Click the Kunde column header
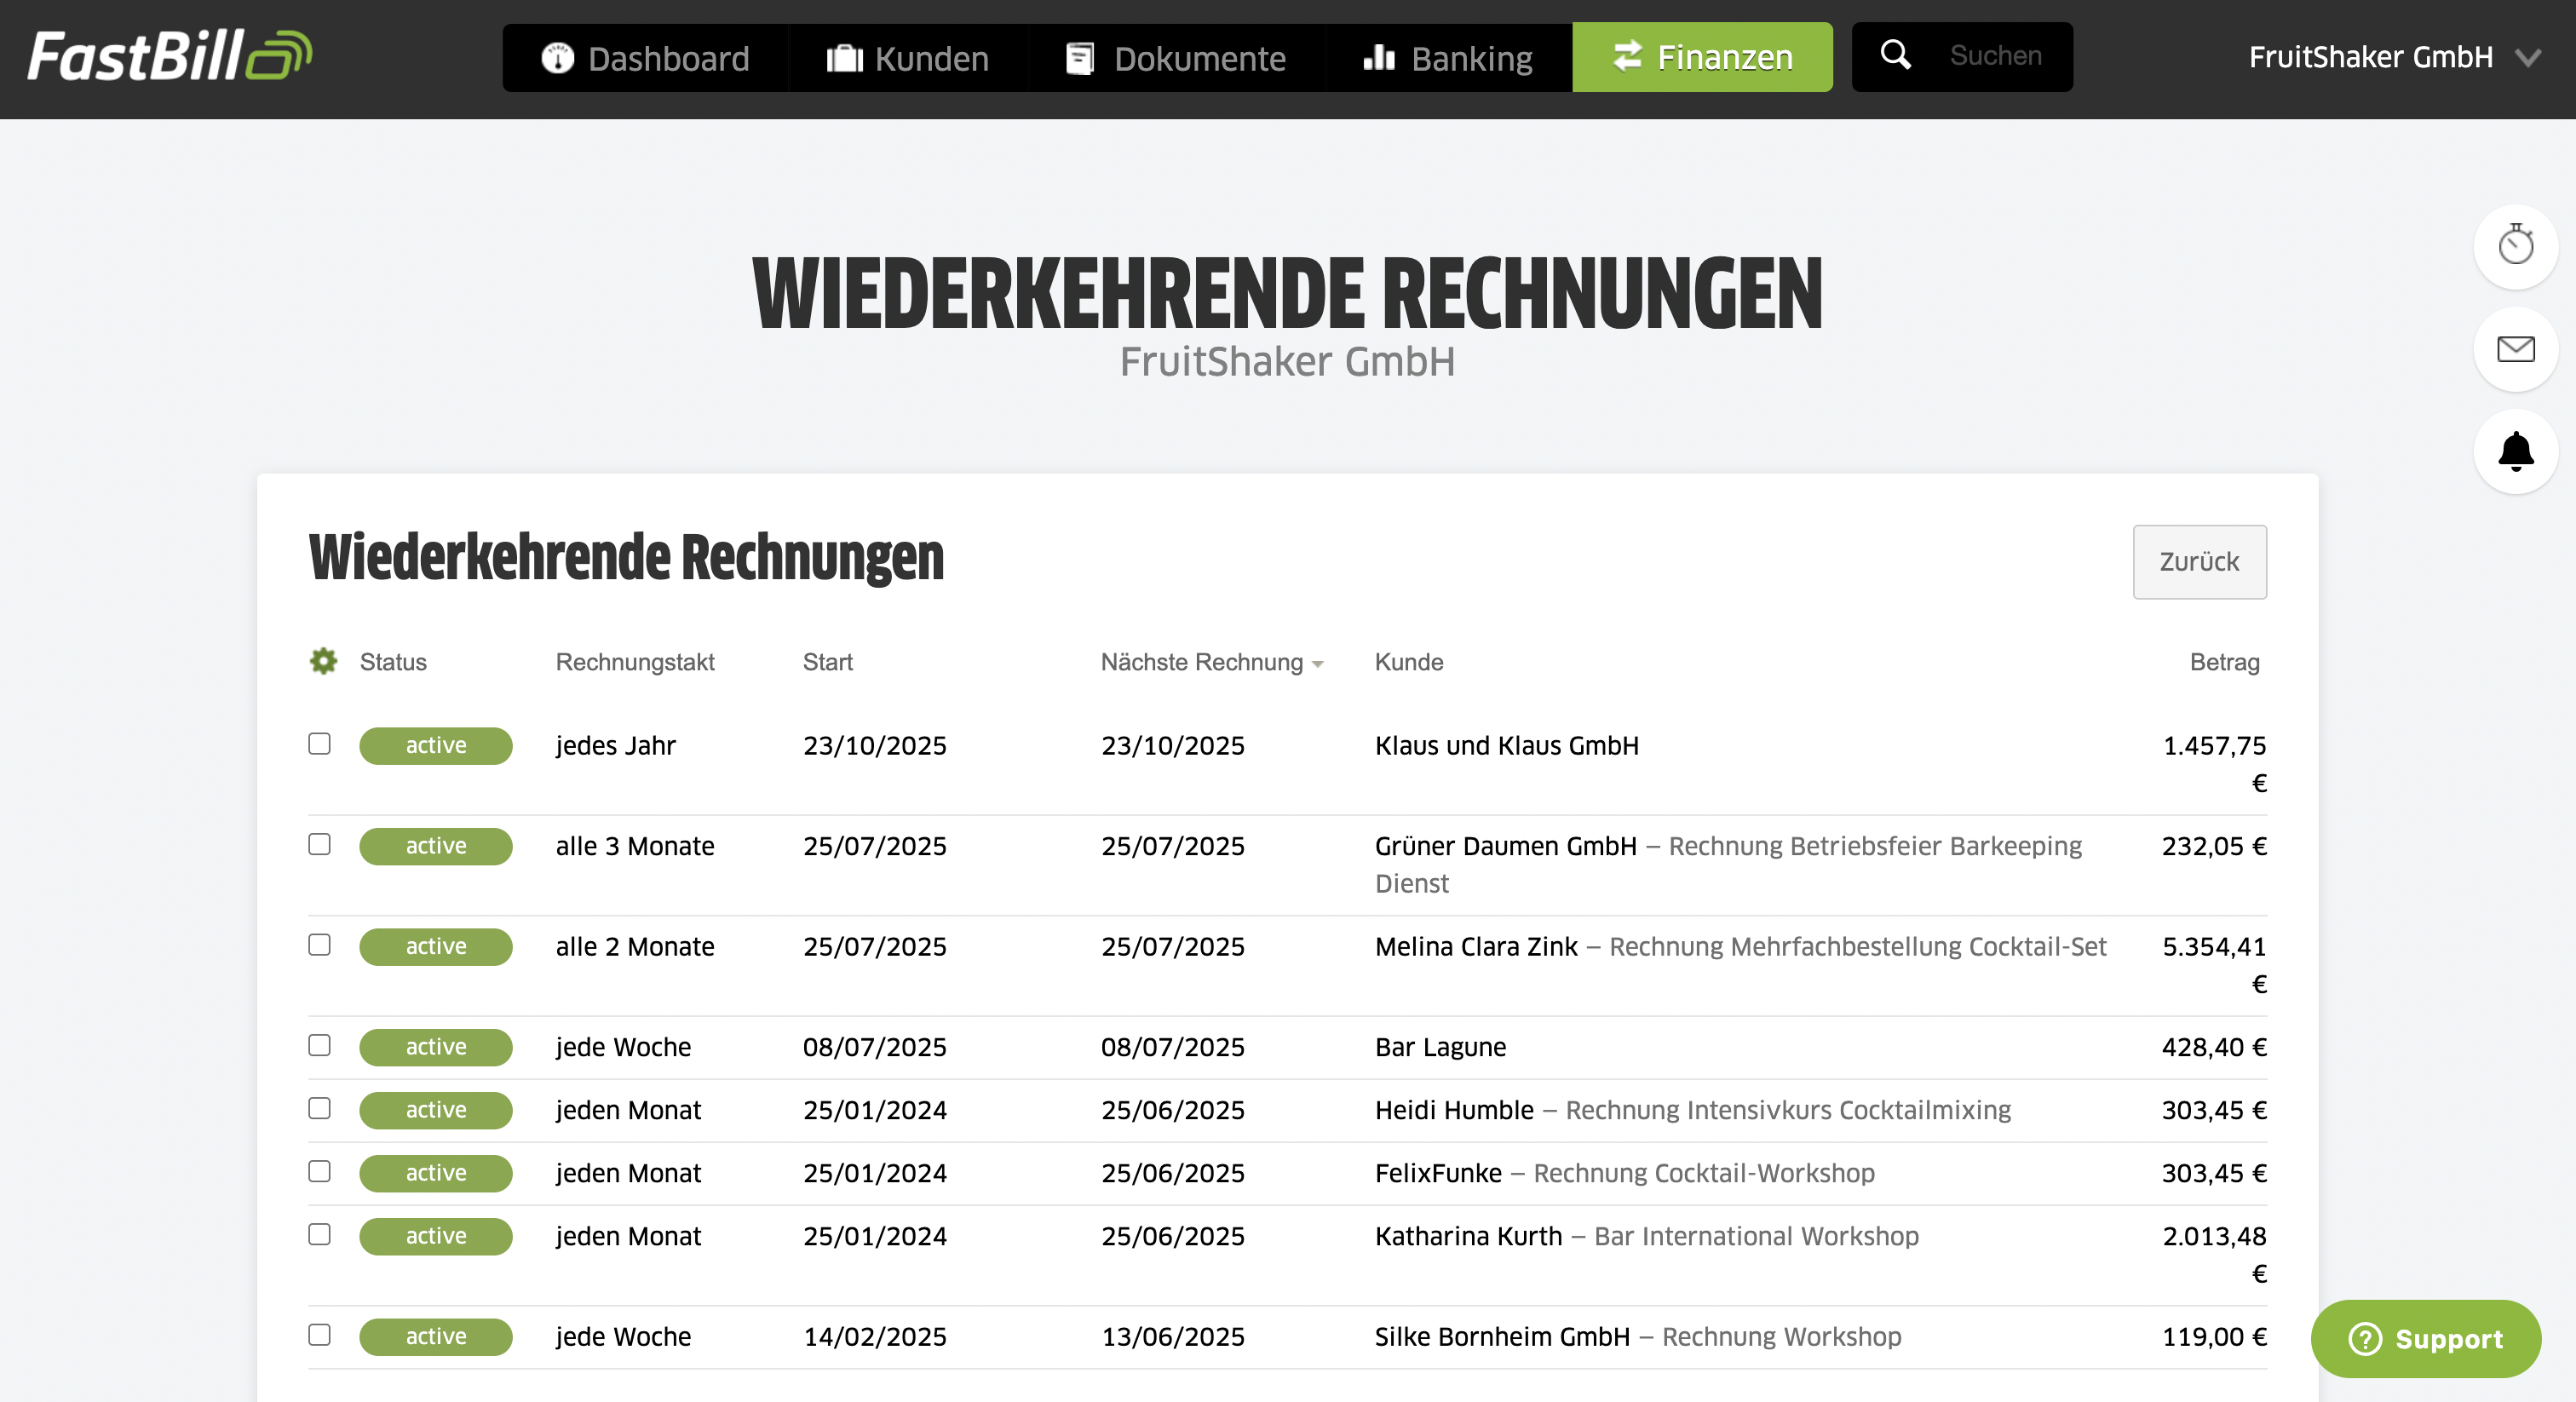The image size is (2576, 1402). (x=1409, y=662)
